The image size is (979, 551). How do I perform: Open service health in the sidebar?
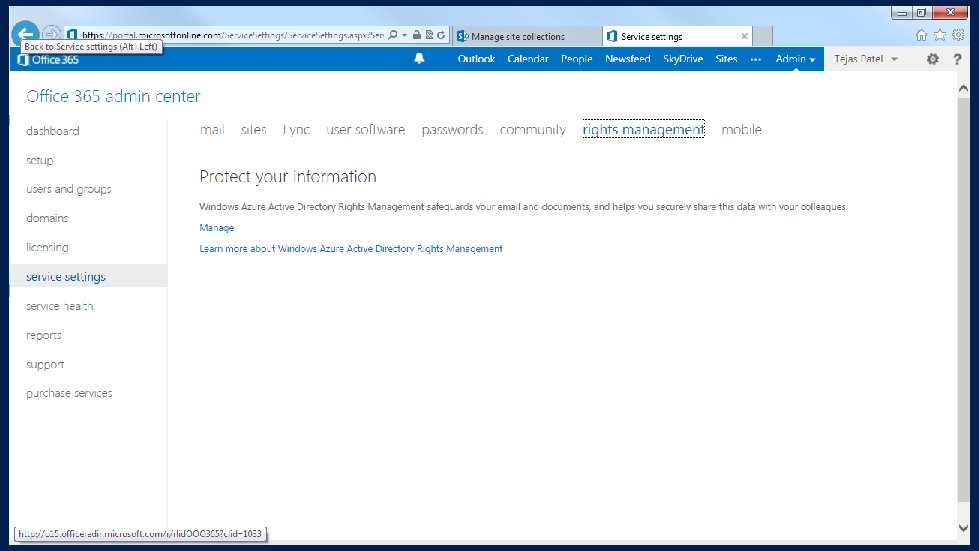click(x=59, y=306)
